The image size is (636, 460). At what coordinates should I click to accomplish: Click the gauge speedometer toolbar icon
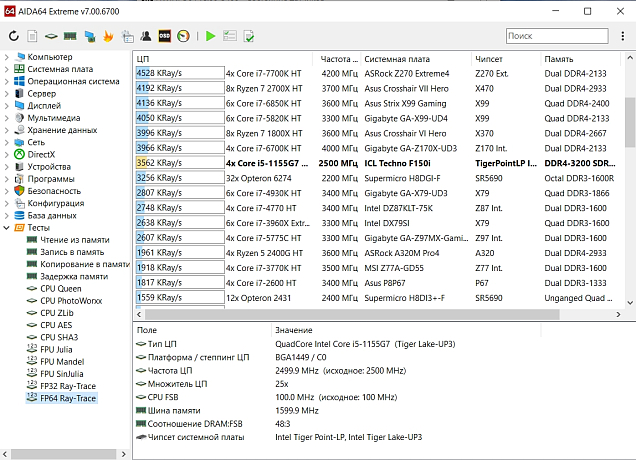[184, 36]
